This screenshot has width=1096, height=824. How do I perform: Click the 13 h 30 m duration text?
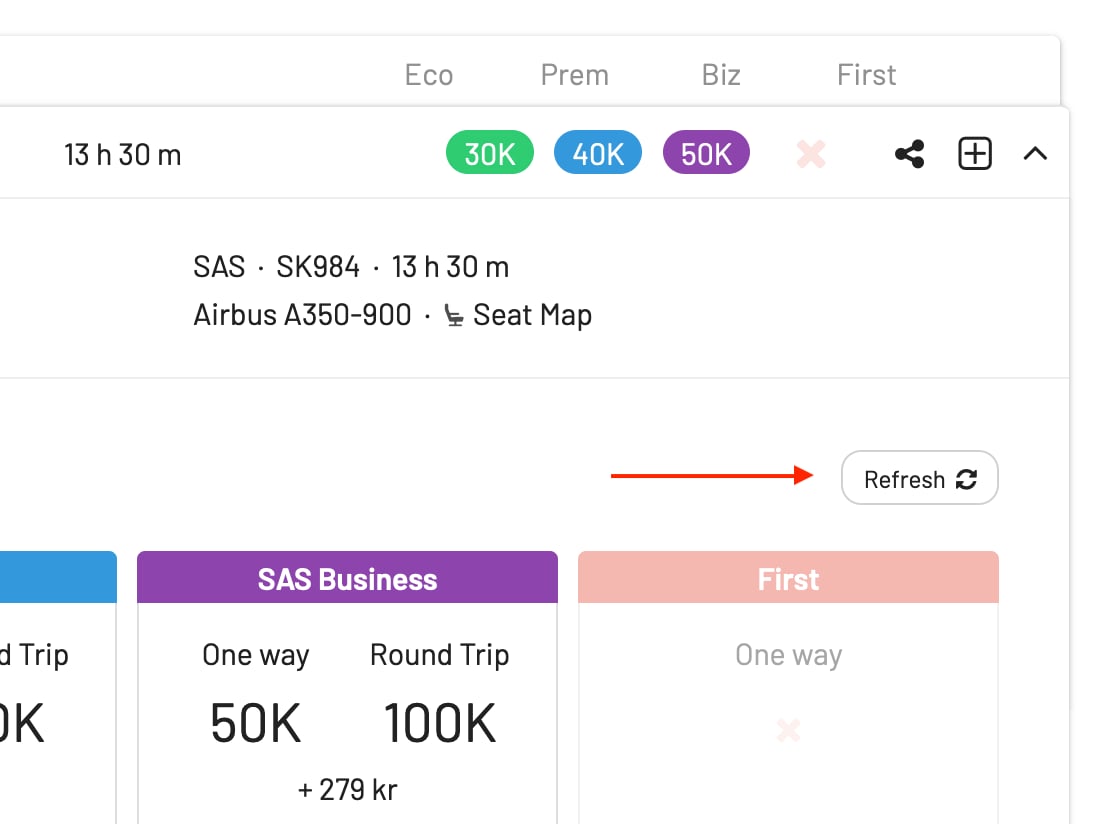coord(122,153)
